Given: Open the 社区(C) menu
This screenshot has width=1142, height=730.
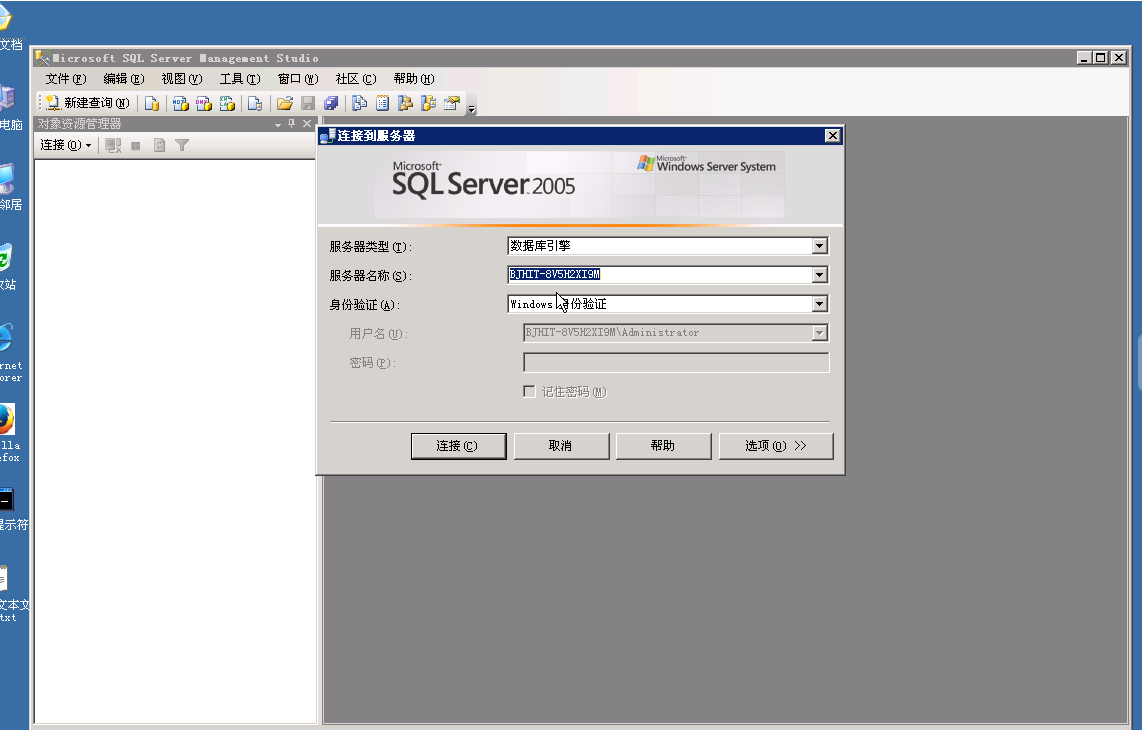Looking at the screenshot, I should pos(355,79).
